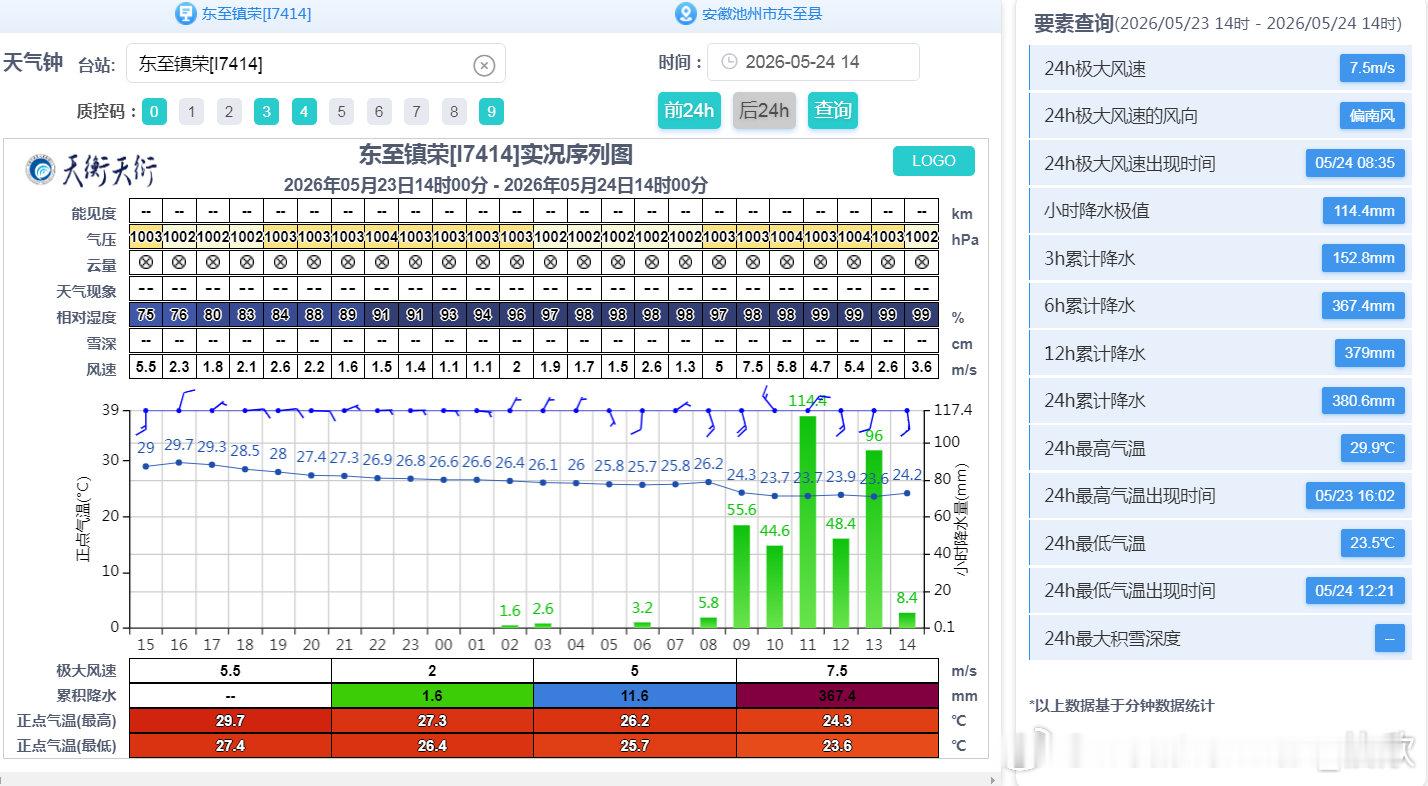The height and width of the screenshot is (786, 1428).
Task: Click the 367.4mm 6h rainfall badge
Action: coord(1364,306)
